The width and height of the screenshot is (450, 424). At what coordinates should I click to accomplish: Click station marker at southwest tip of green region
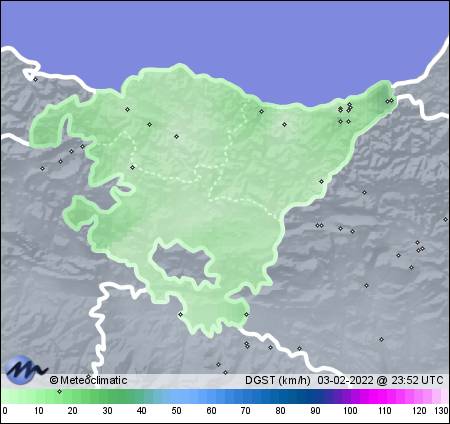[x=180, y=314]
